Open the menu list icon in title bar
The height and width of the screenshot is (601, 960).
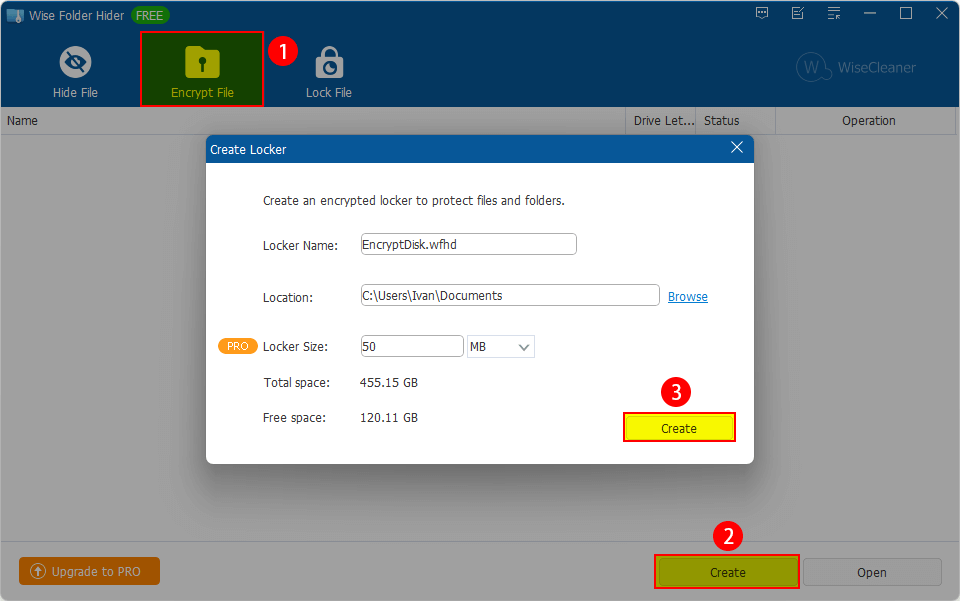point(834,13)
